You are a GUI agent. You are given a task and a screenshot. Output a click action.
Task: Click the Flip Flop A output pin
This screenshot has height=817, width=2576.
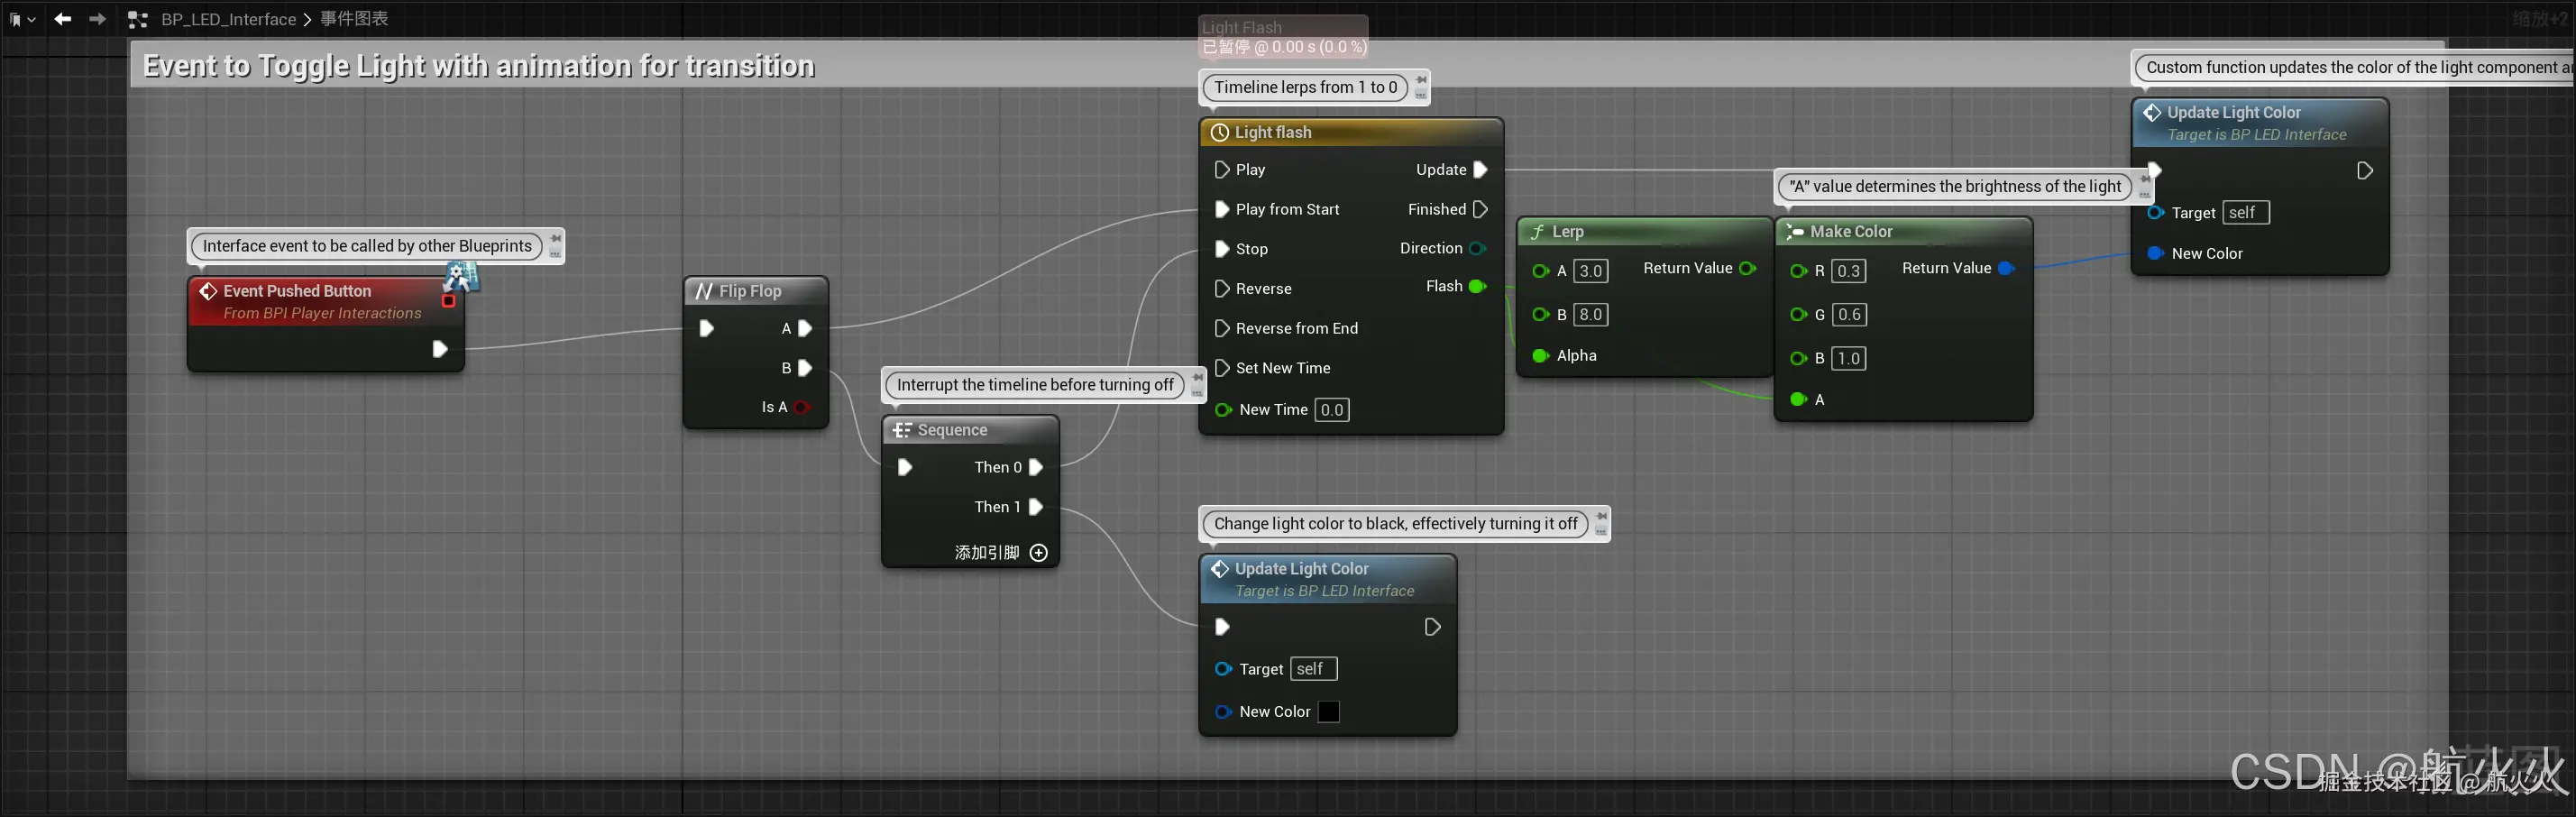(x=805, y=328)
